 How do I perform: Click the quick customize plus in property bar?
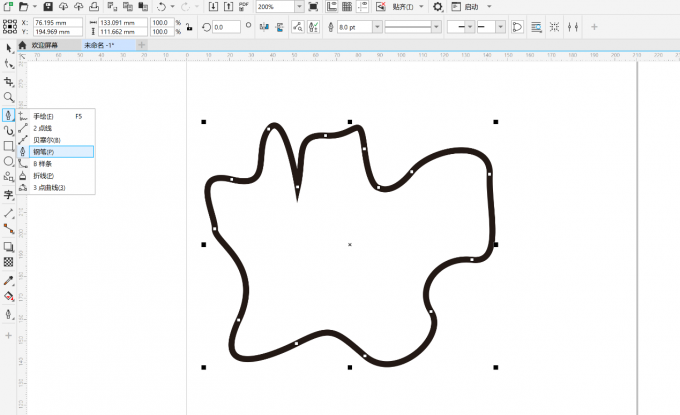(x=594, y=27)
